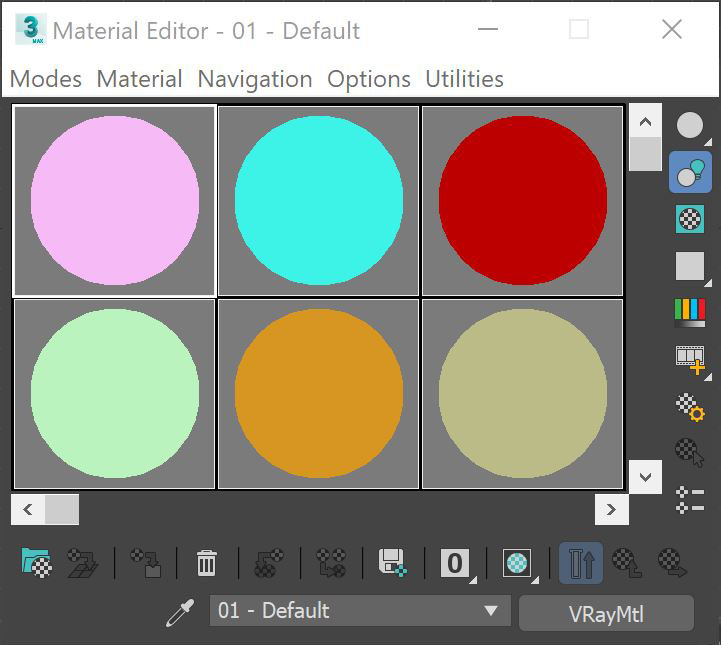The image size is (721, 645).
Task: Click the vertical scrollbar down arrow
Action: pyautogui.click(x=645, y=476)
